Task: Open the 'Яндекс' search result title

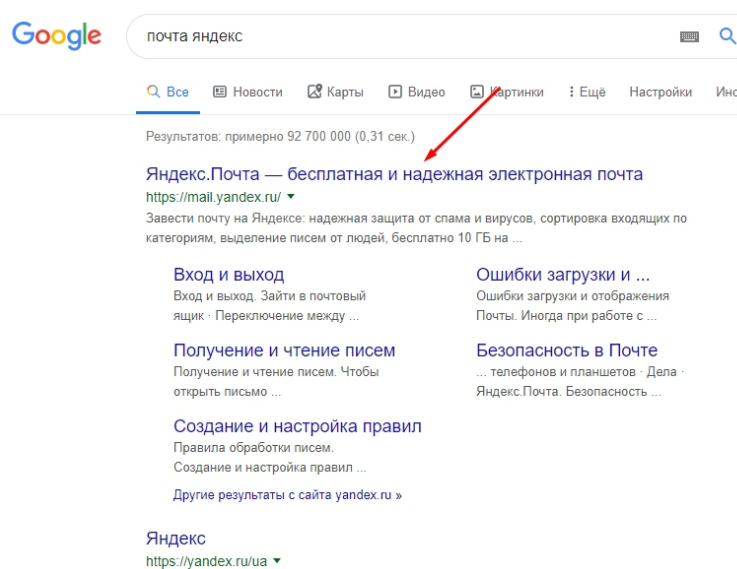Action: tap(175, 538)
